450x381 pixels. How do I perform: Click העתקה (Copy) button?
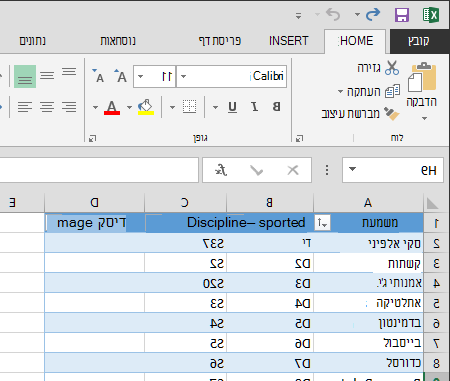[x=374, y=91]
